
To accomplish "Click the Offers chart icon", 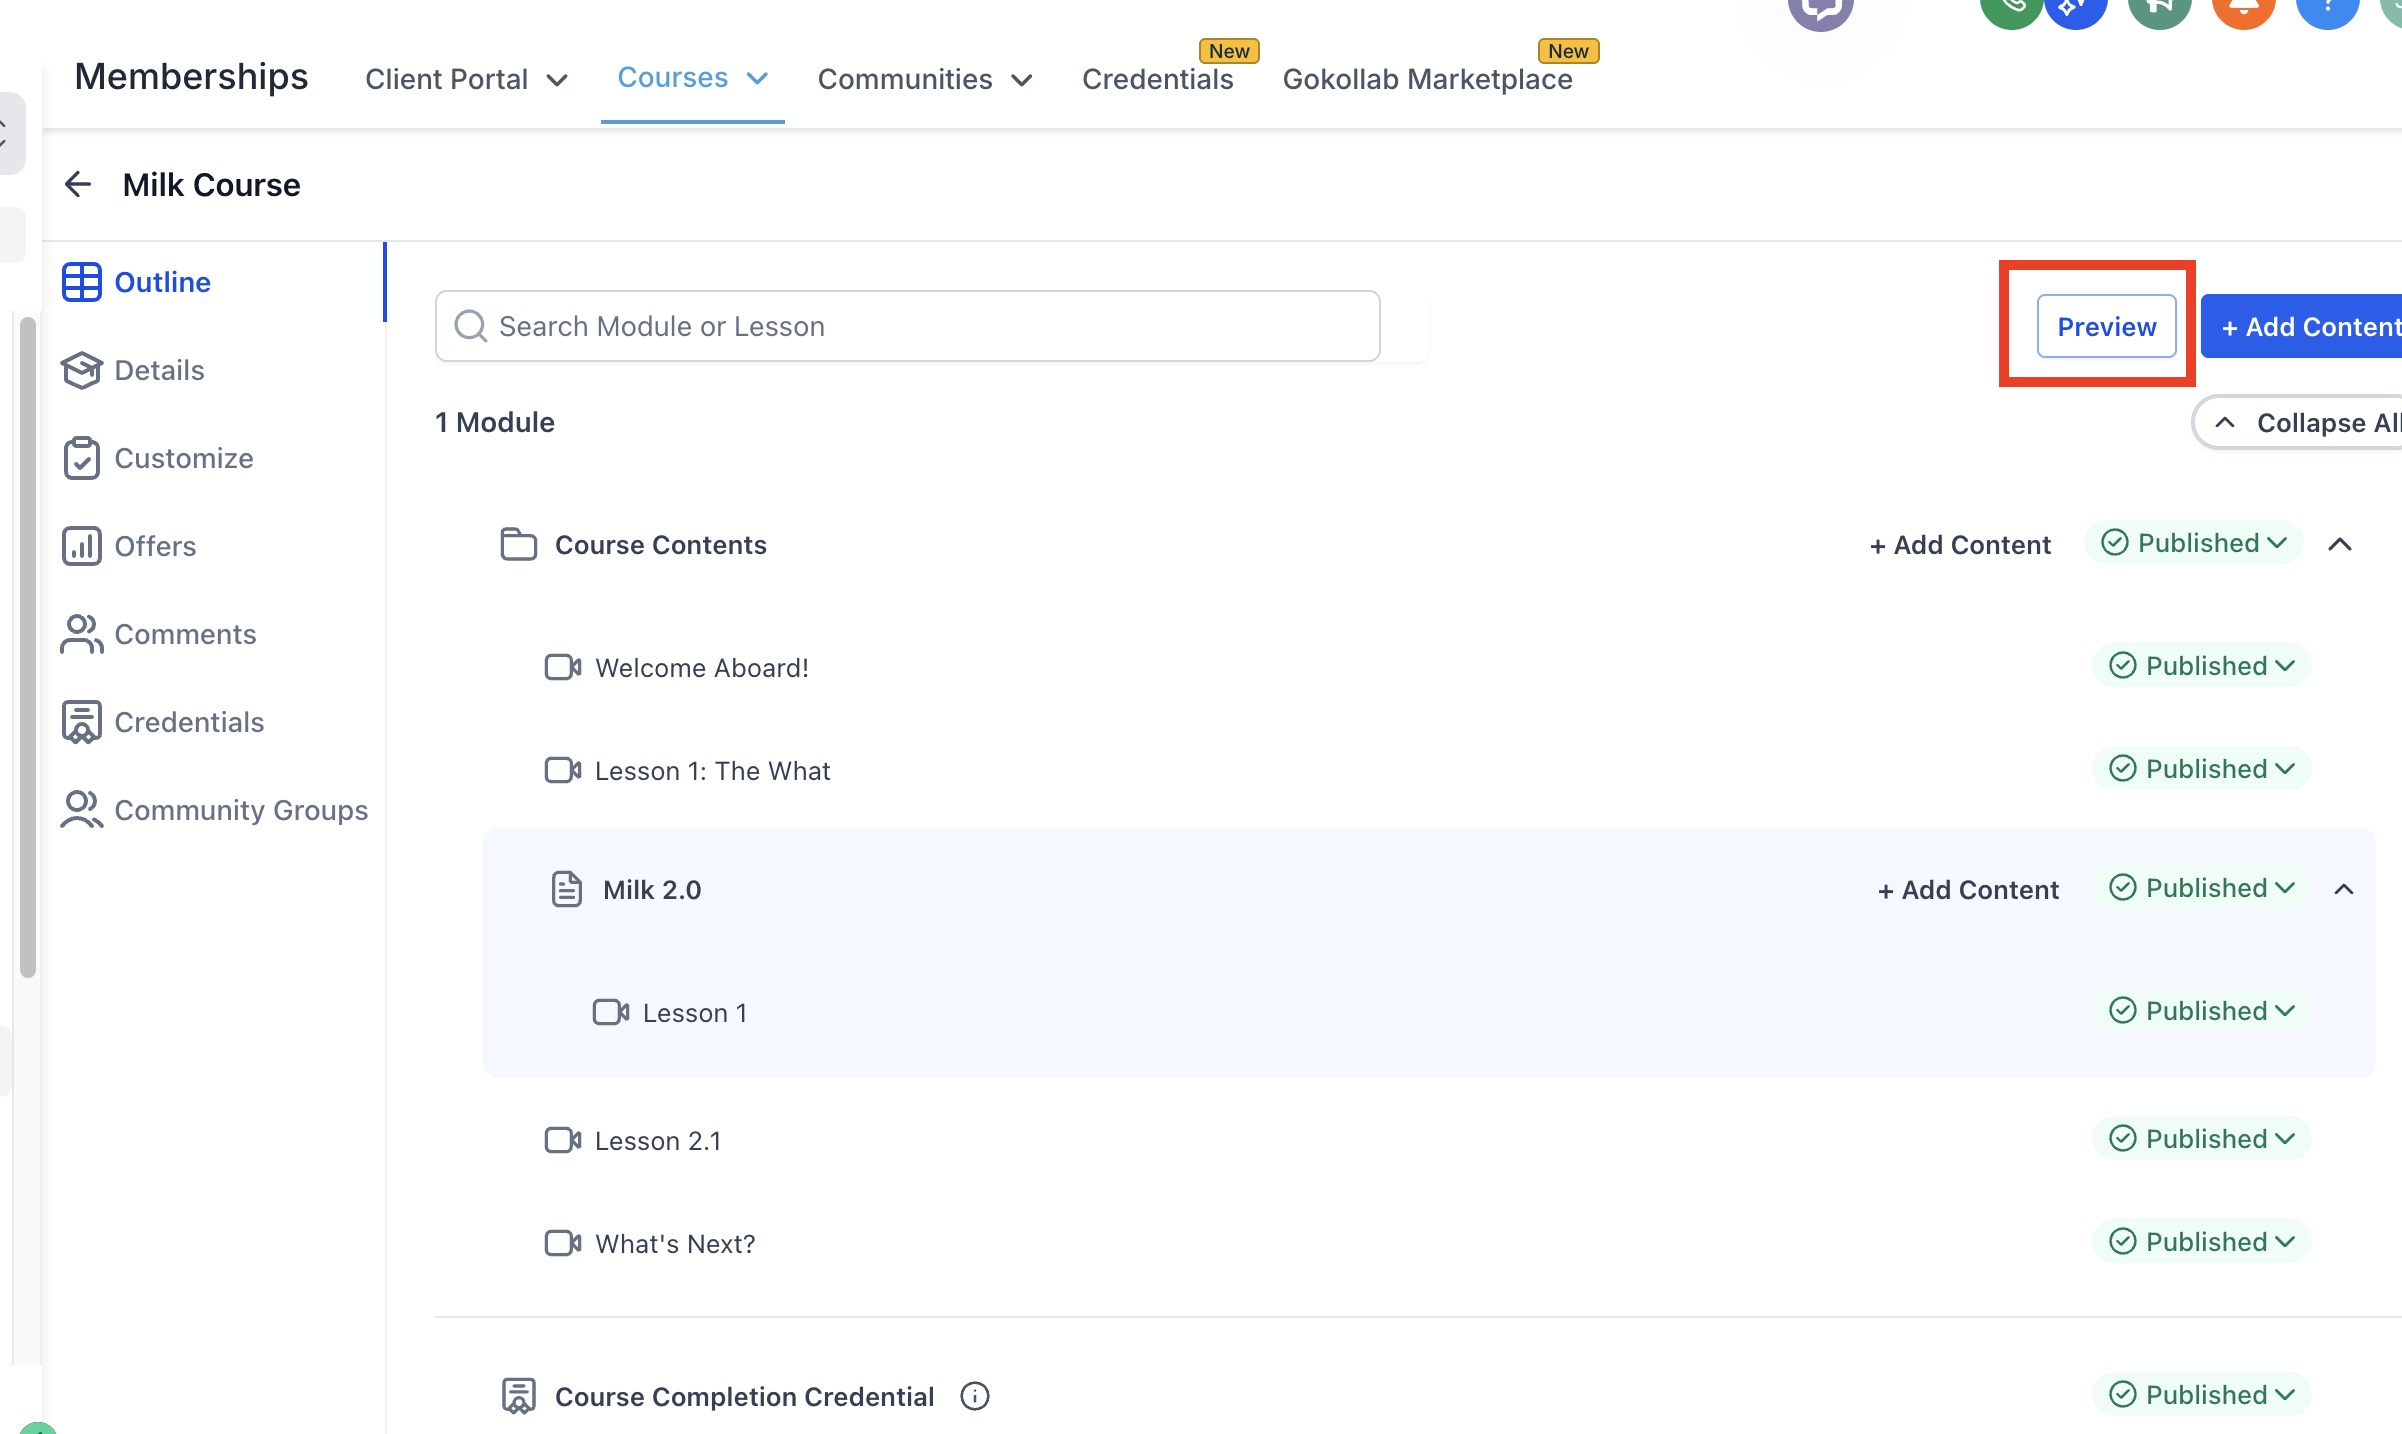I will coord(81,546).
